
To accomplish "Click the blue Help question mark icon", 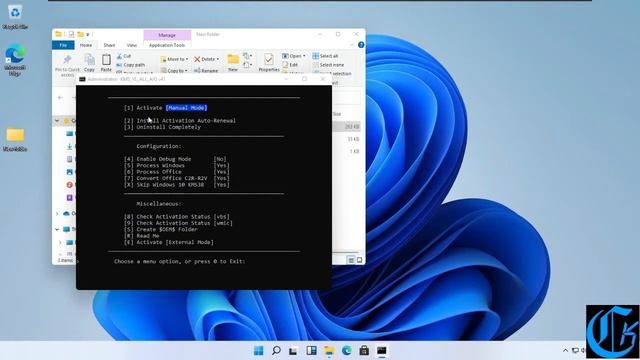I will pos(361,45).
